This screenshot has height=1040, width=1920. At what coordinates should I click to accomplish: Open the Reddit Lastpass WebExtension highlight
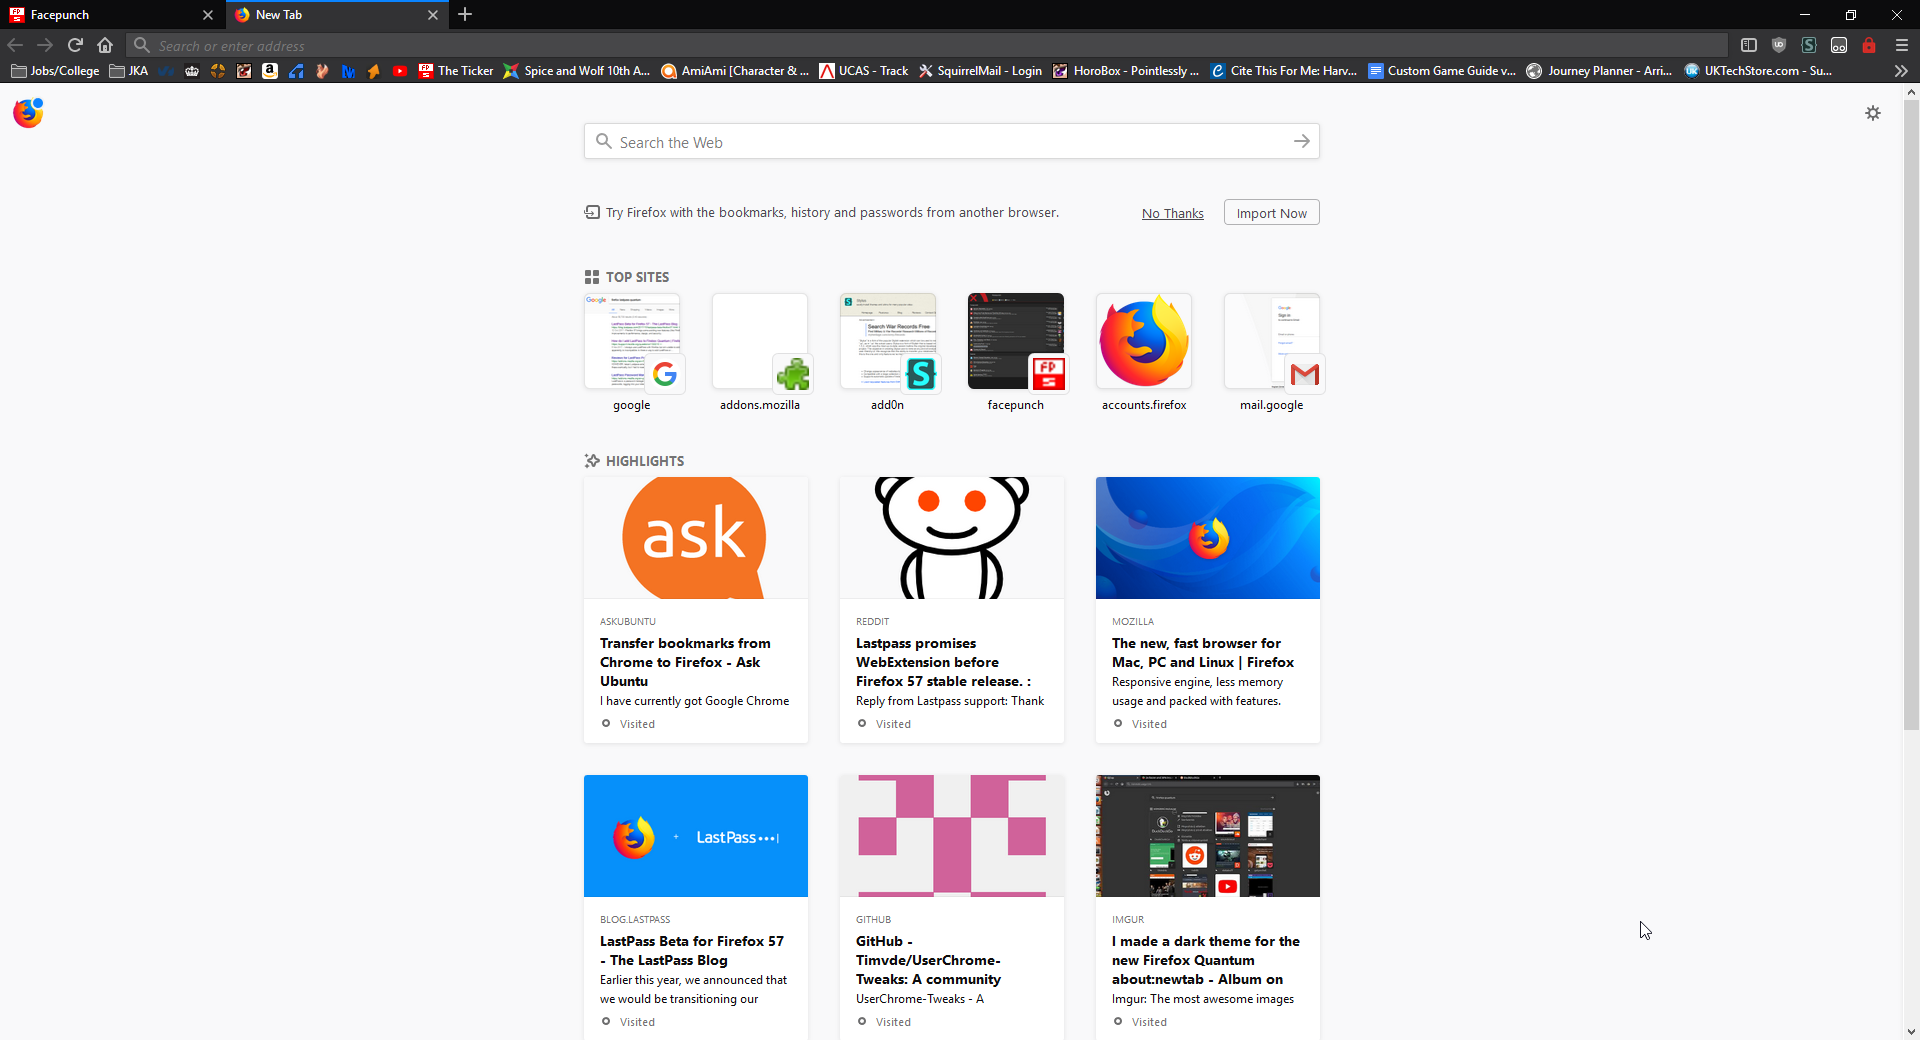(x=952, y=610)
